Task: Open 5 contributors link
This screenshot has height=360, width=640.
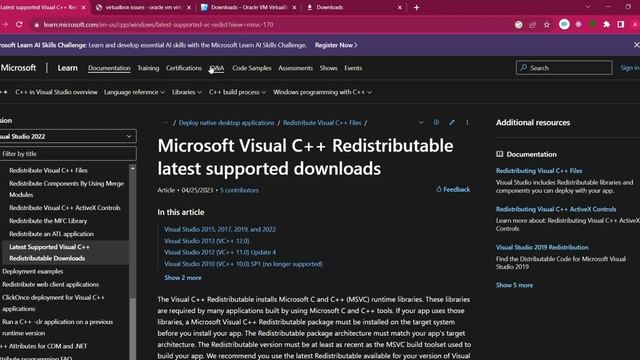Action: pyautogui.click(x=239, y=190)
